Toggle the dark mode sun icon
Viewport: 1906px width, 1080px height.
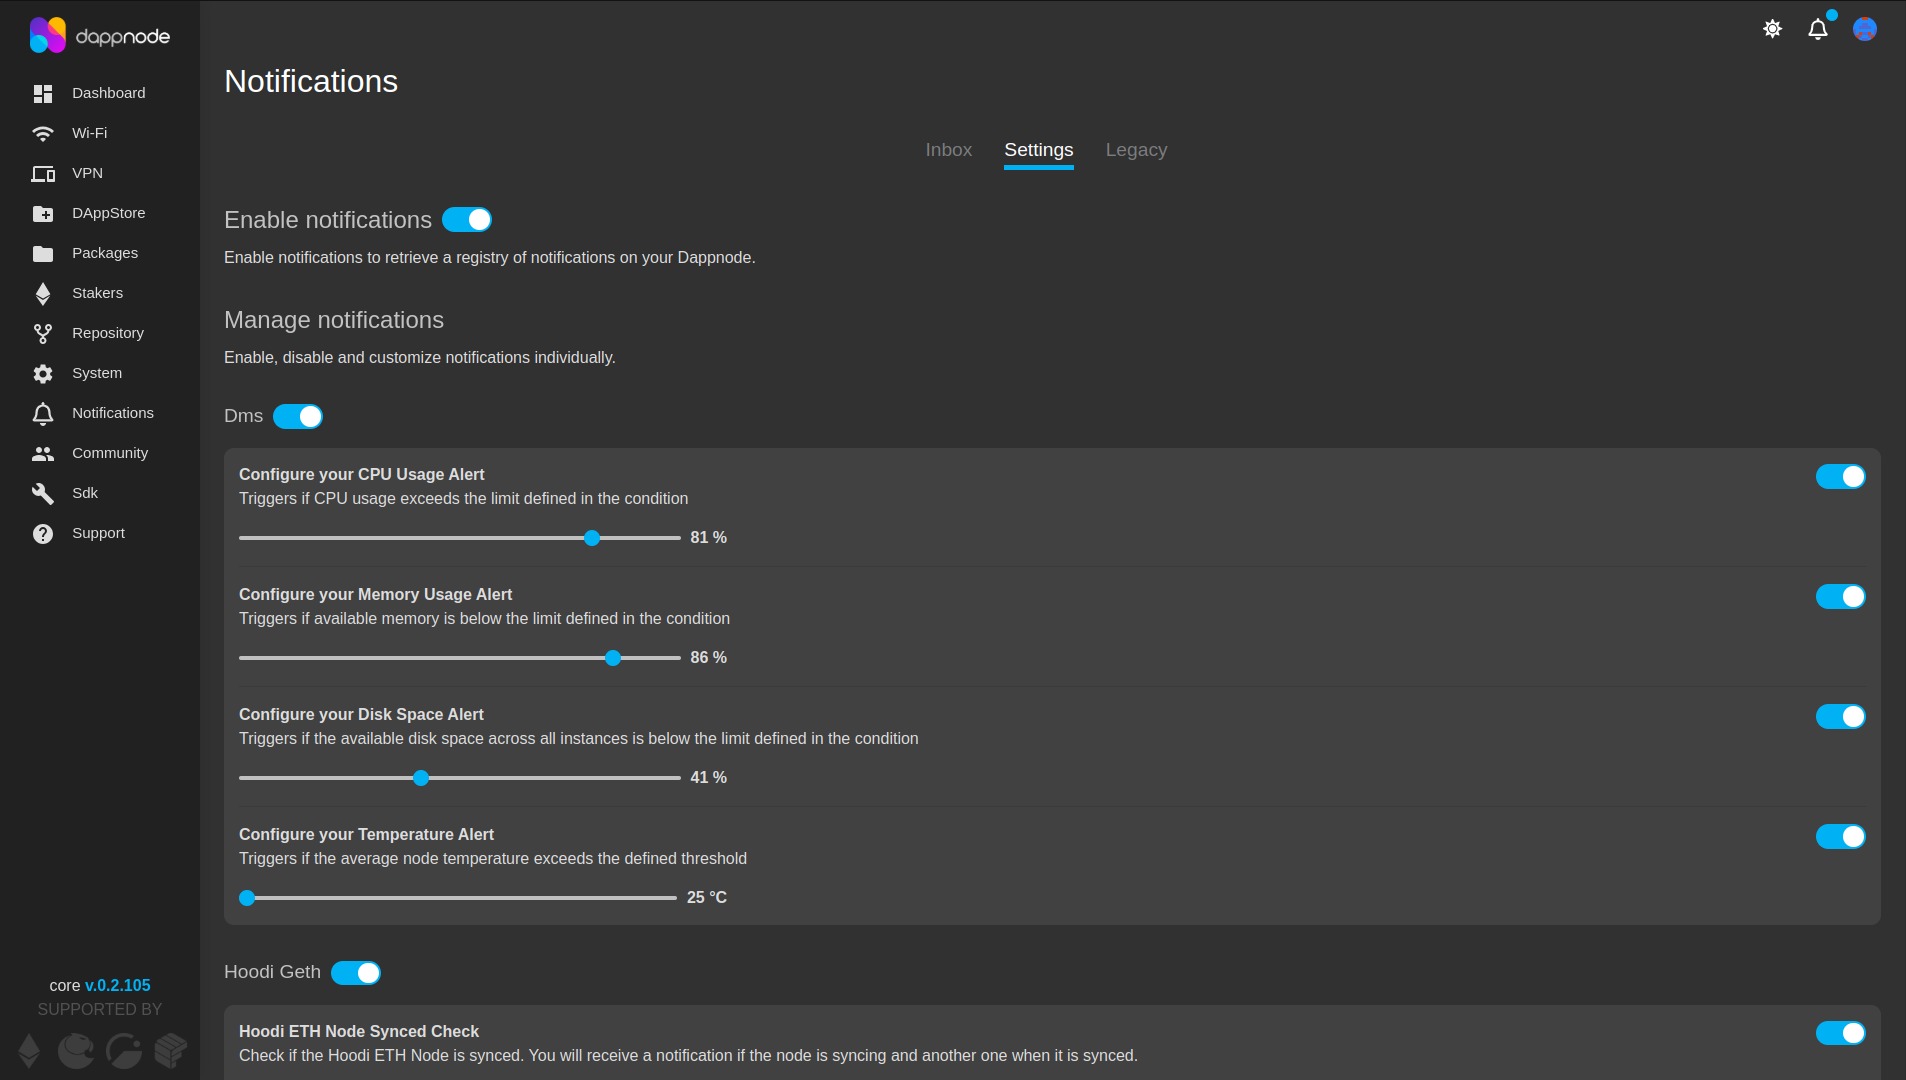[x=1772, y=29]
